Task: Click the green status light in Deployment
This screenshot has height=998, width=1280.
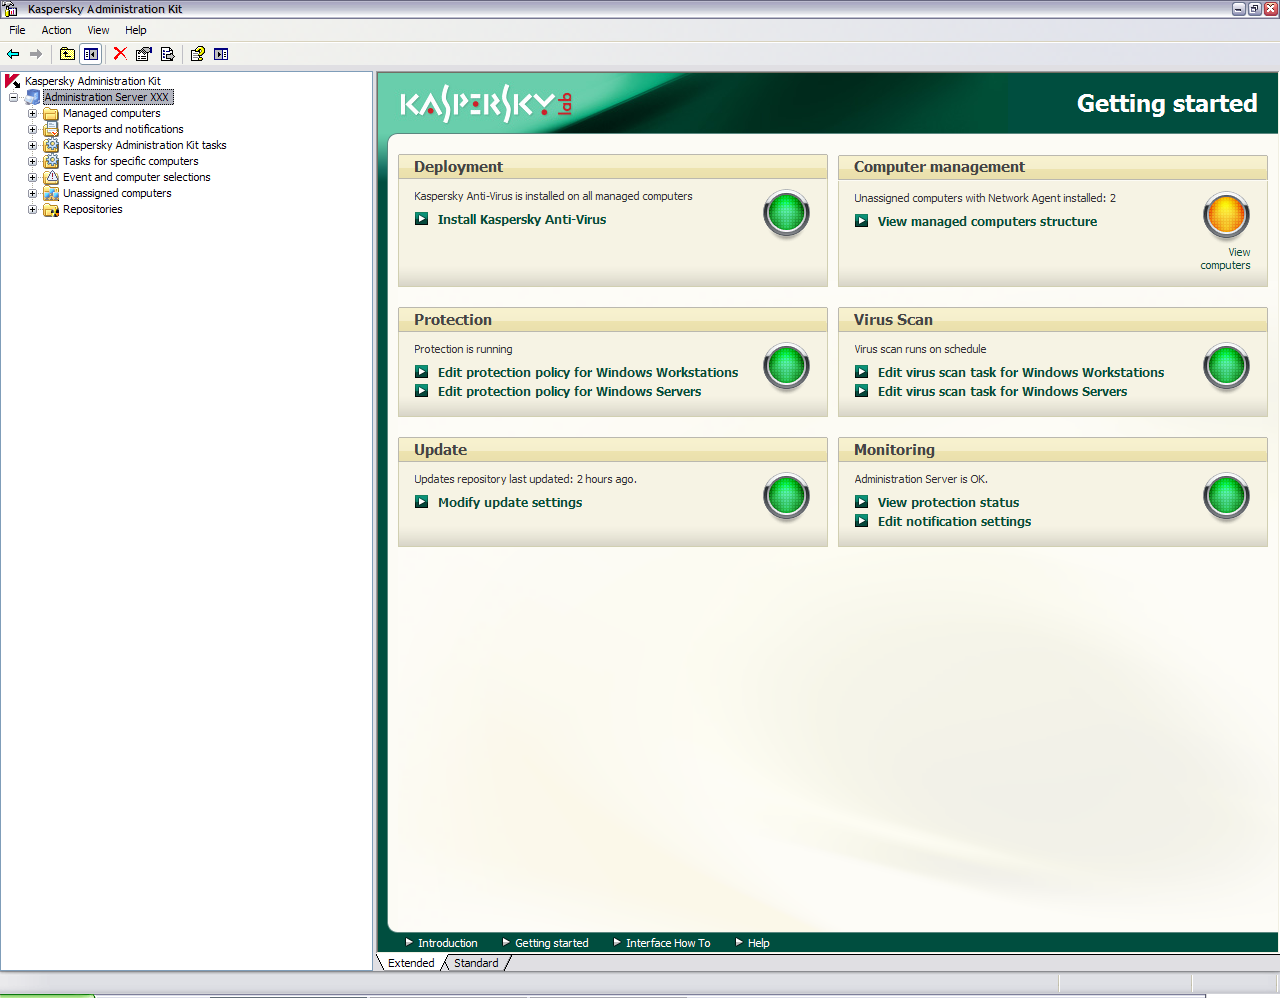Action: pos(787,213)
